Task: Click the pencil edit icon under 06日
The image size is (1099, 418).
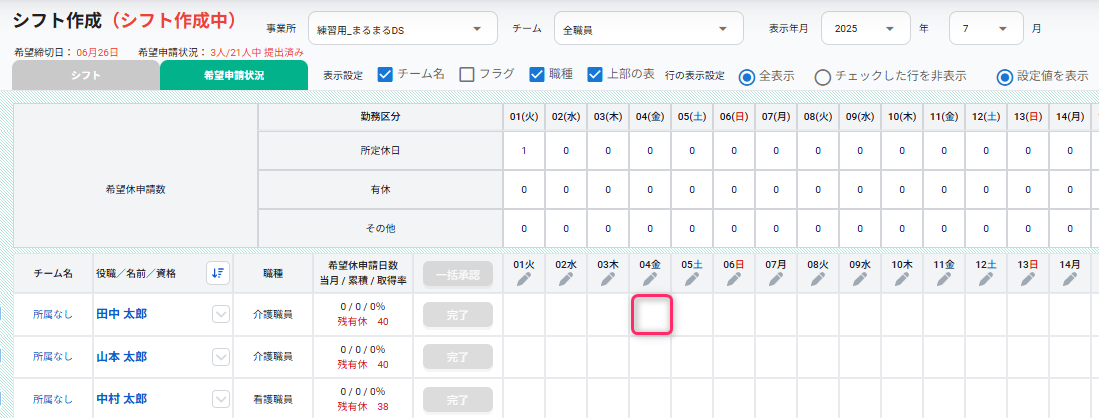Action: pyautogui.click(x=734, y=279)
